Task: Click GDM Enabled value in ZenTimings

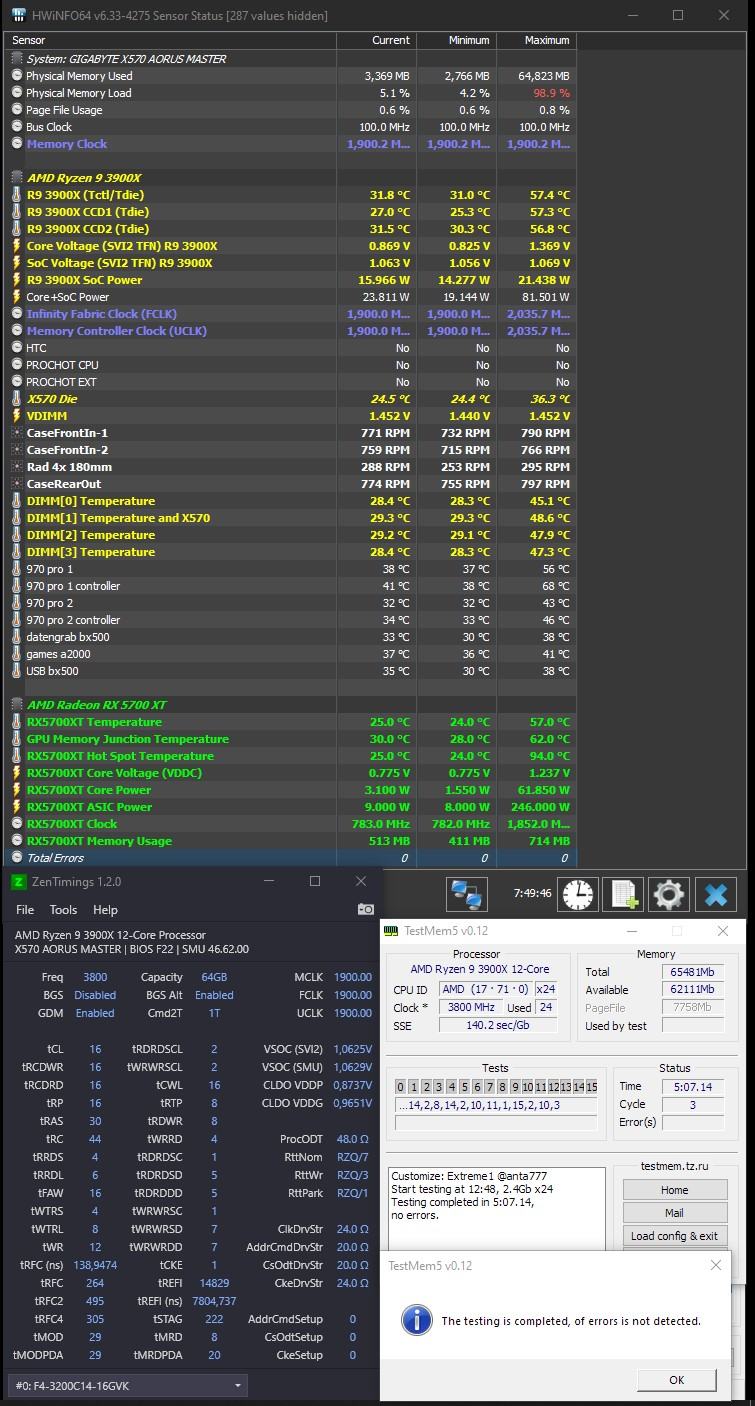Action: (95, 1013)
